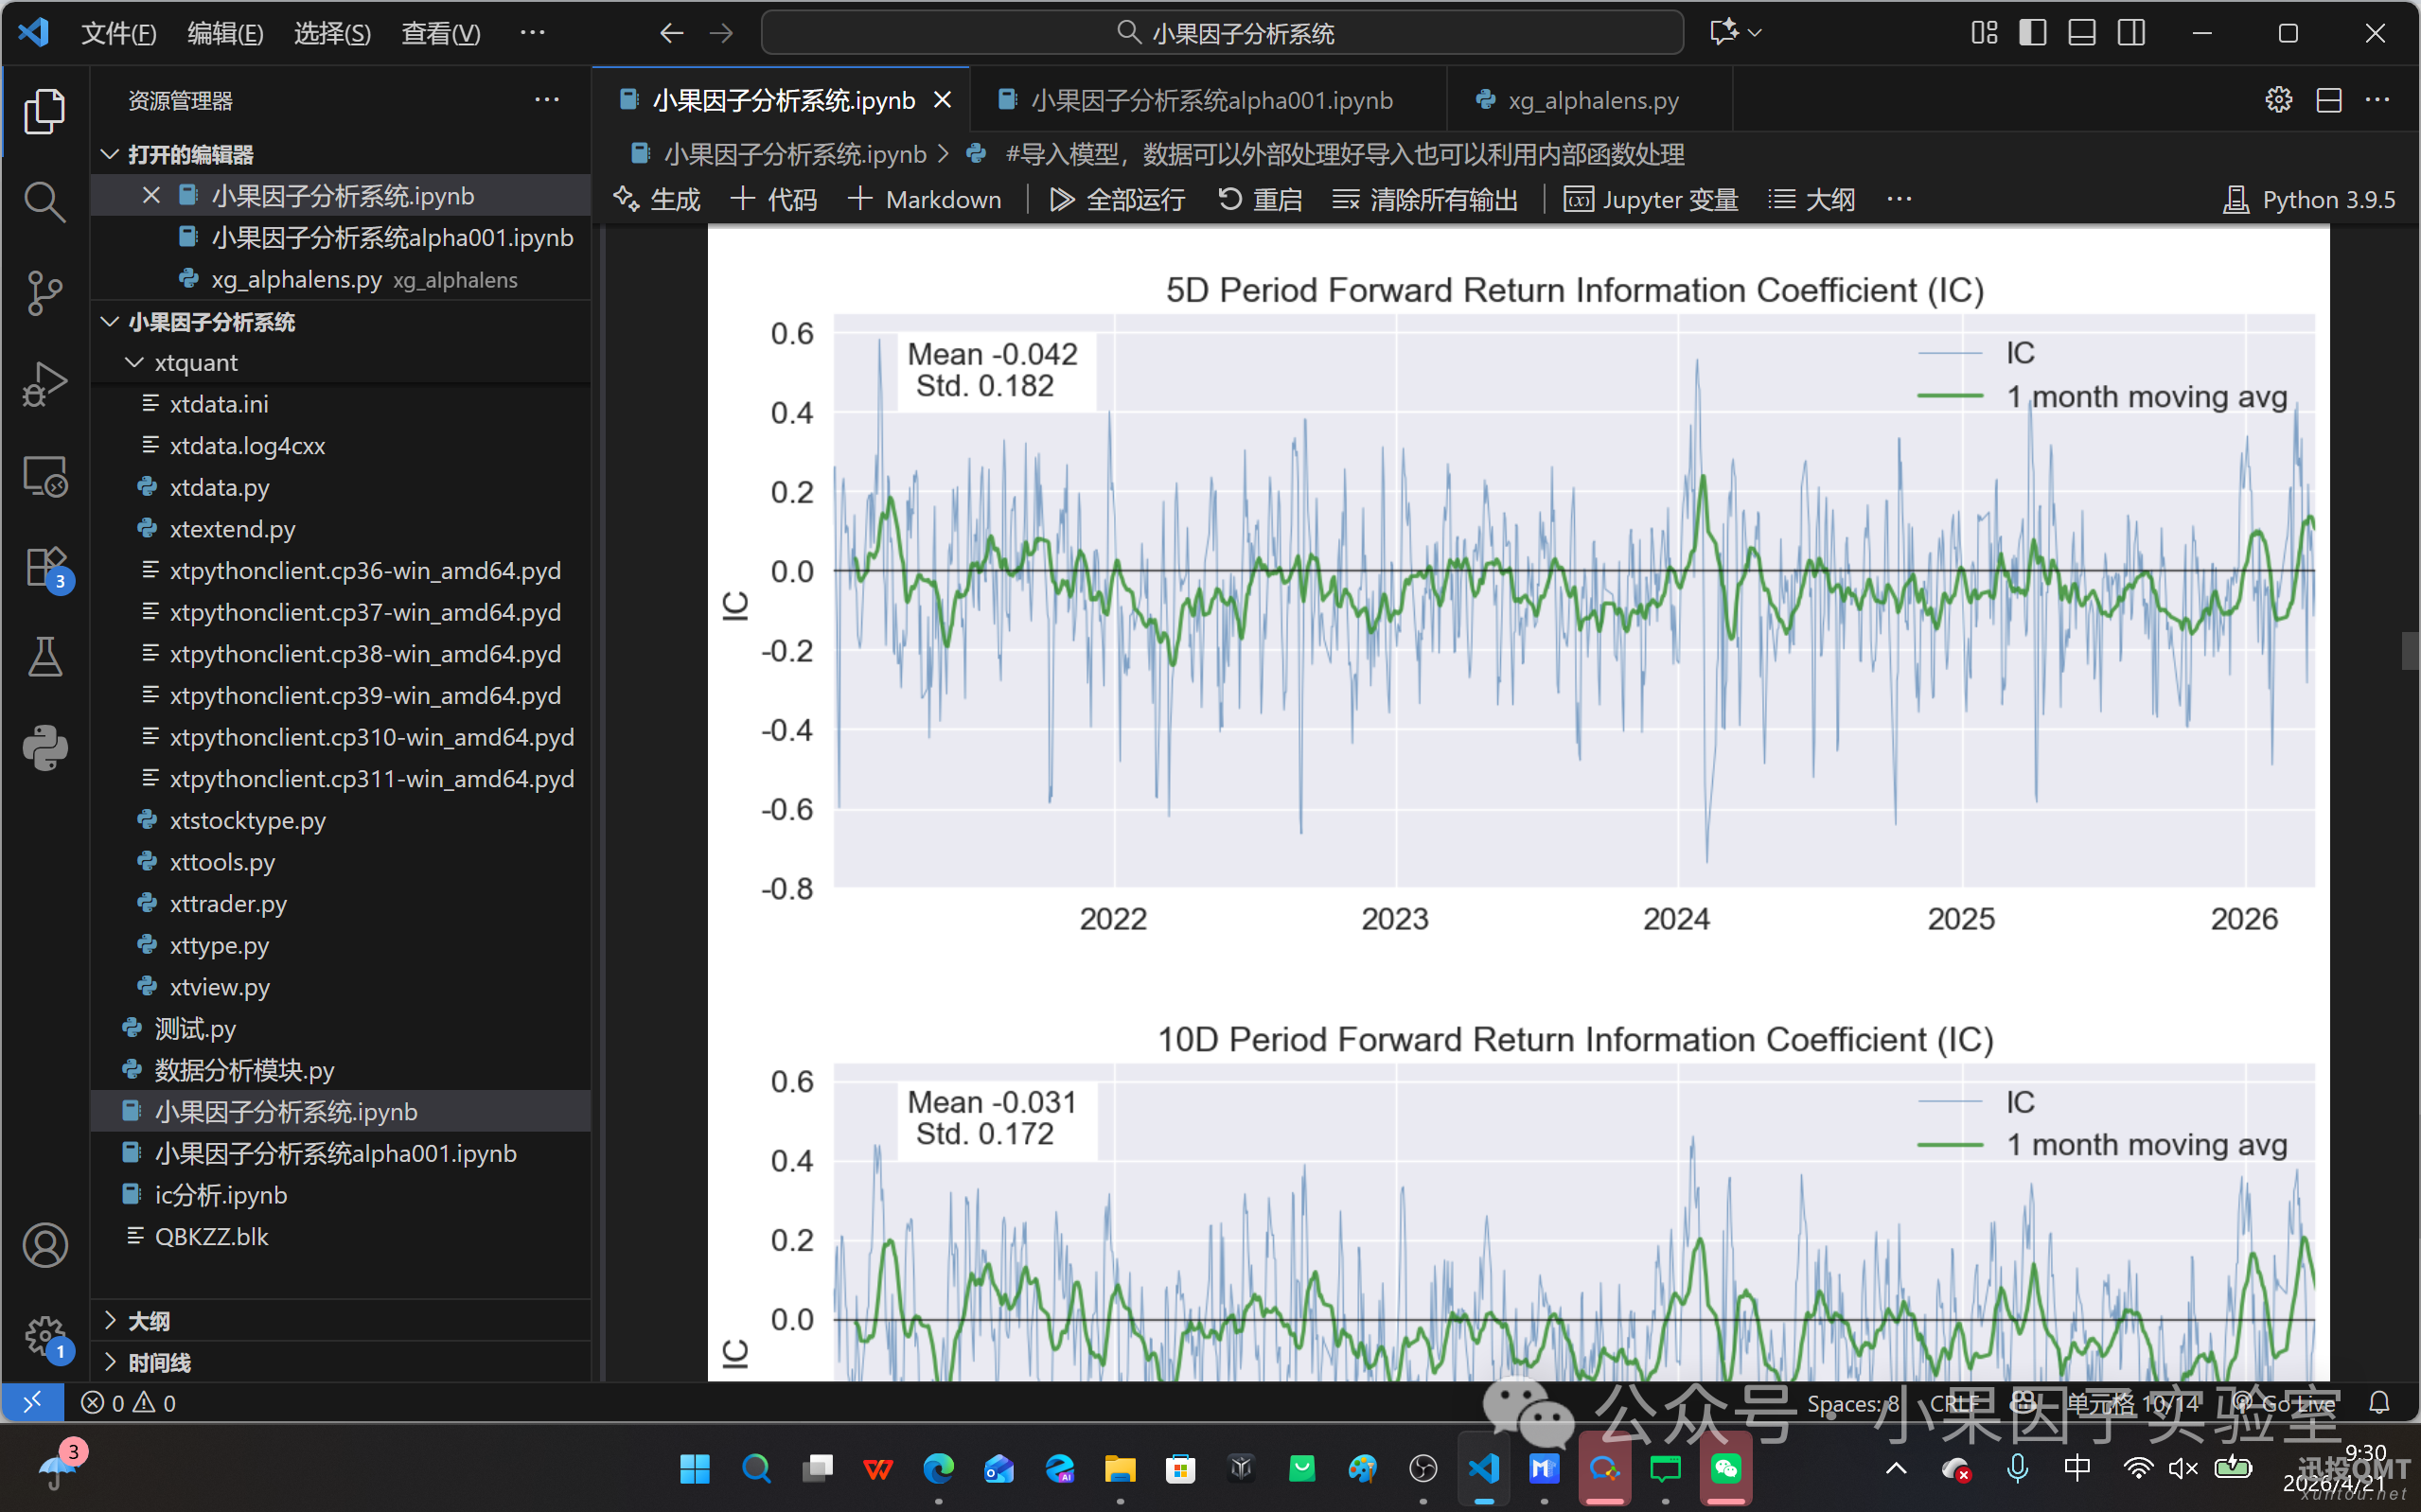The width and height of the screenshot is (2421, 1512).
Task: Toggle the bottom panel layout button
Action: coord(2082,33)
